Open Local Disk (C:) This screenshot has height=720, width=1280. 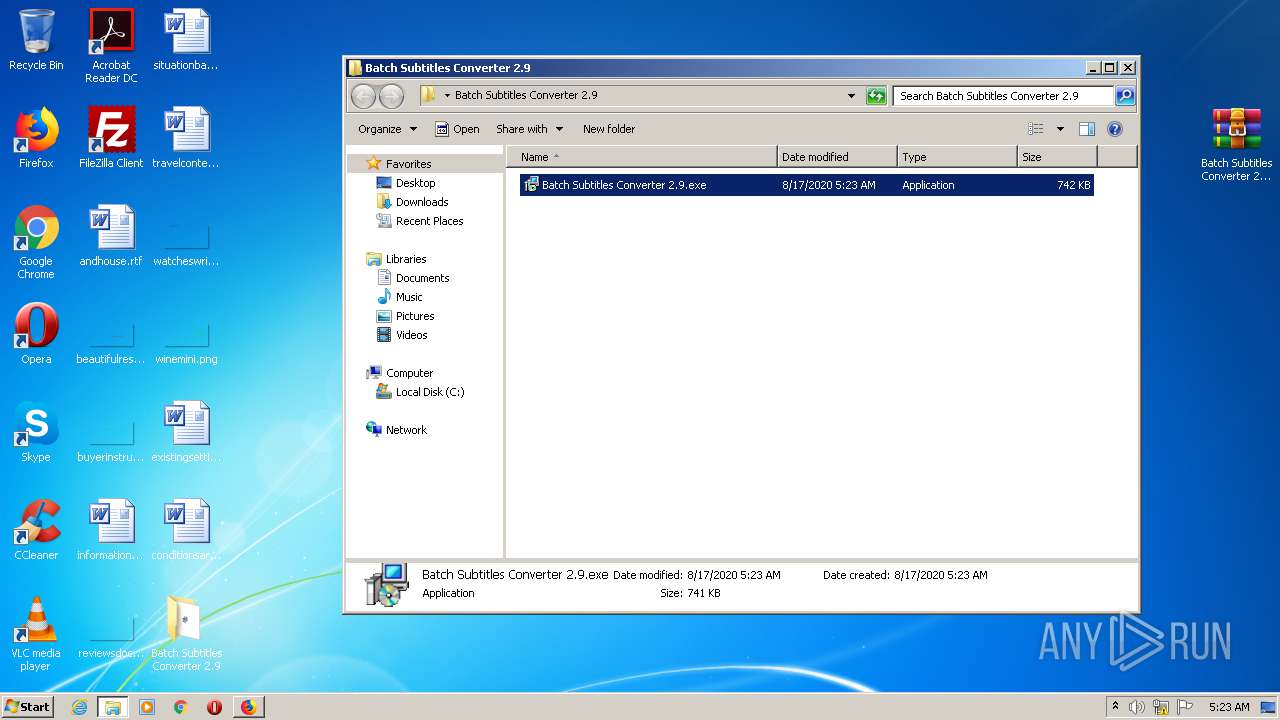[429, 392]
